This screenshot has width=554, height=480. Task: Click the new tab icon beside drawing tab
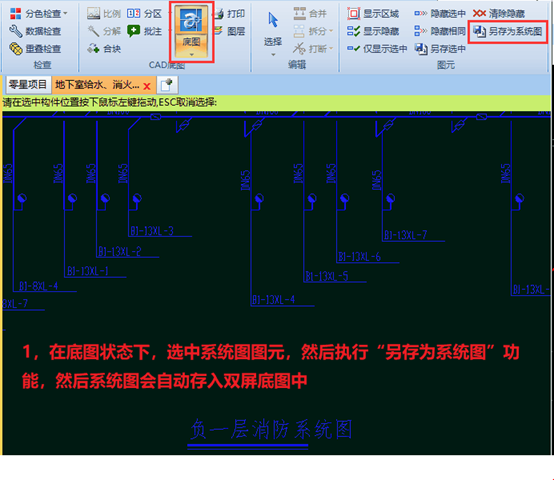[167, 85]
